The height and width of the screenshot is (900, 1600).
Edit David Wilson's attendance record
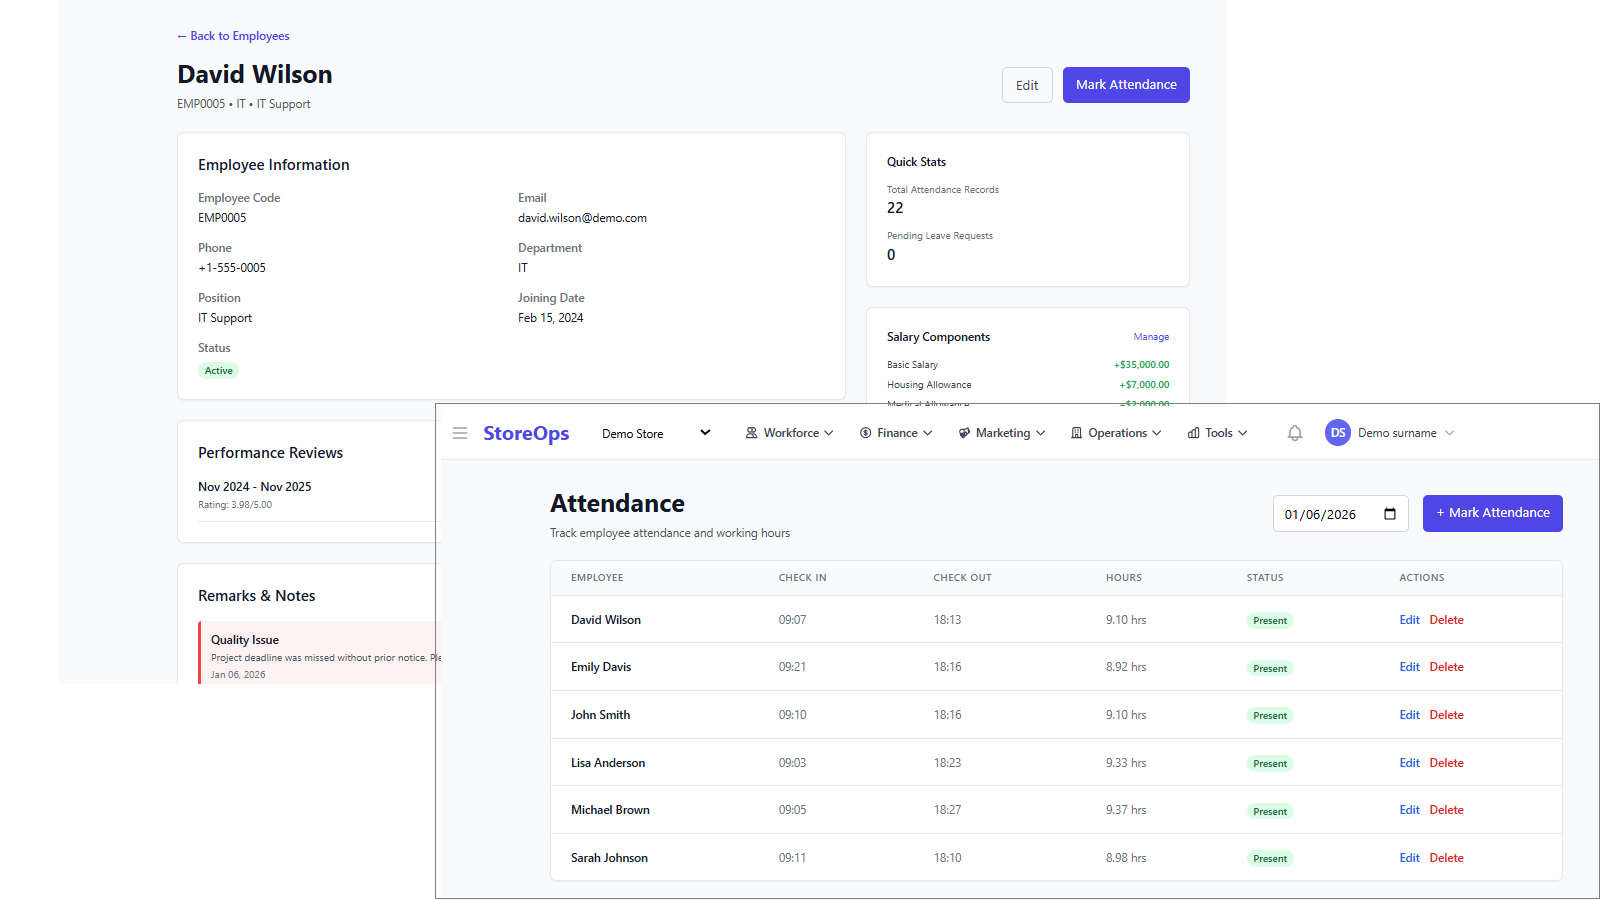click(1409, 620)
